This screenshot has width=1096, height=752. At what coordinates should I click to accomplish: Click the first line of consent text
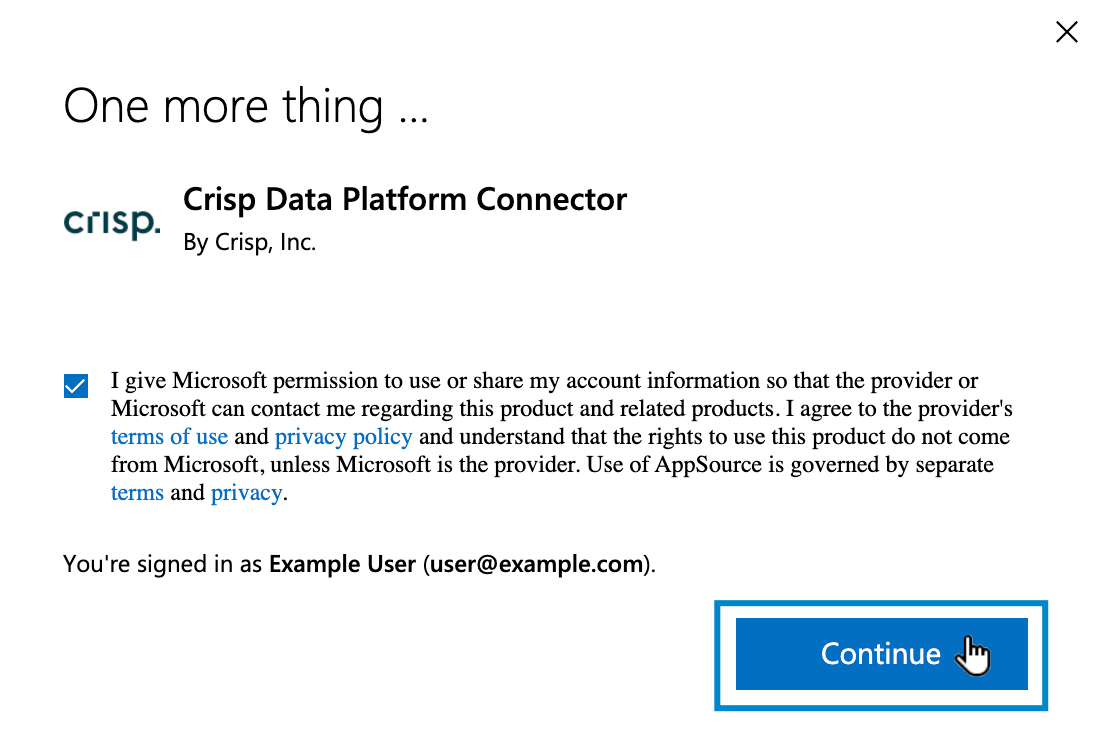(x=544, y=381)
